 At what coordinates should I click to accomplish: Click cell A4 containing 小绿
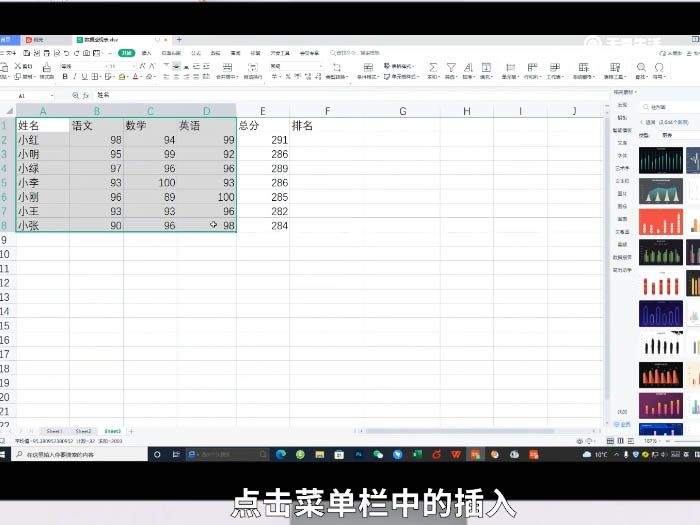(x=43, y=168)
